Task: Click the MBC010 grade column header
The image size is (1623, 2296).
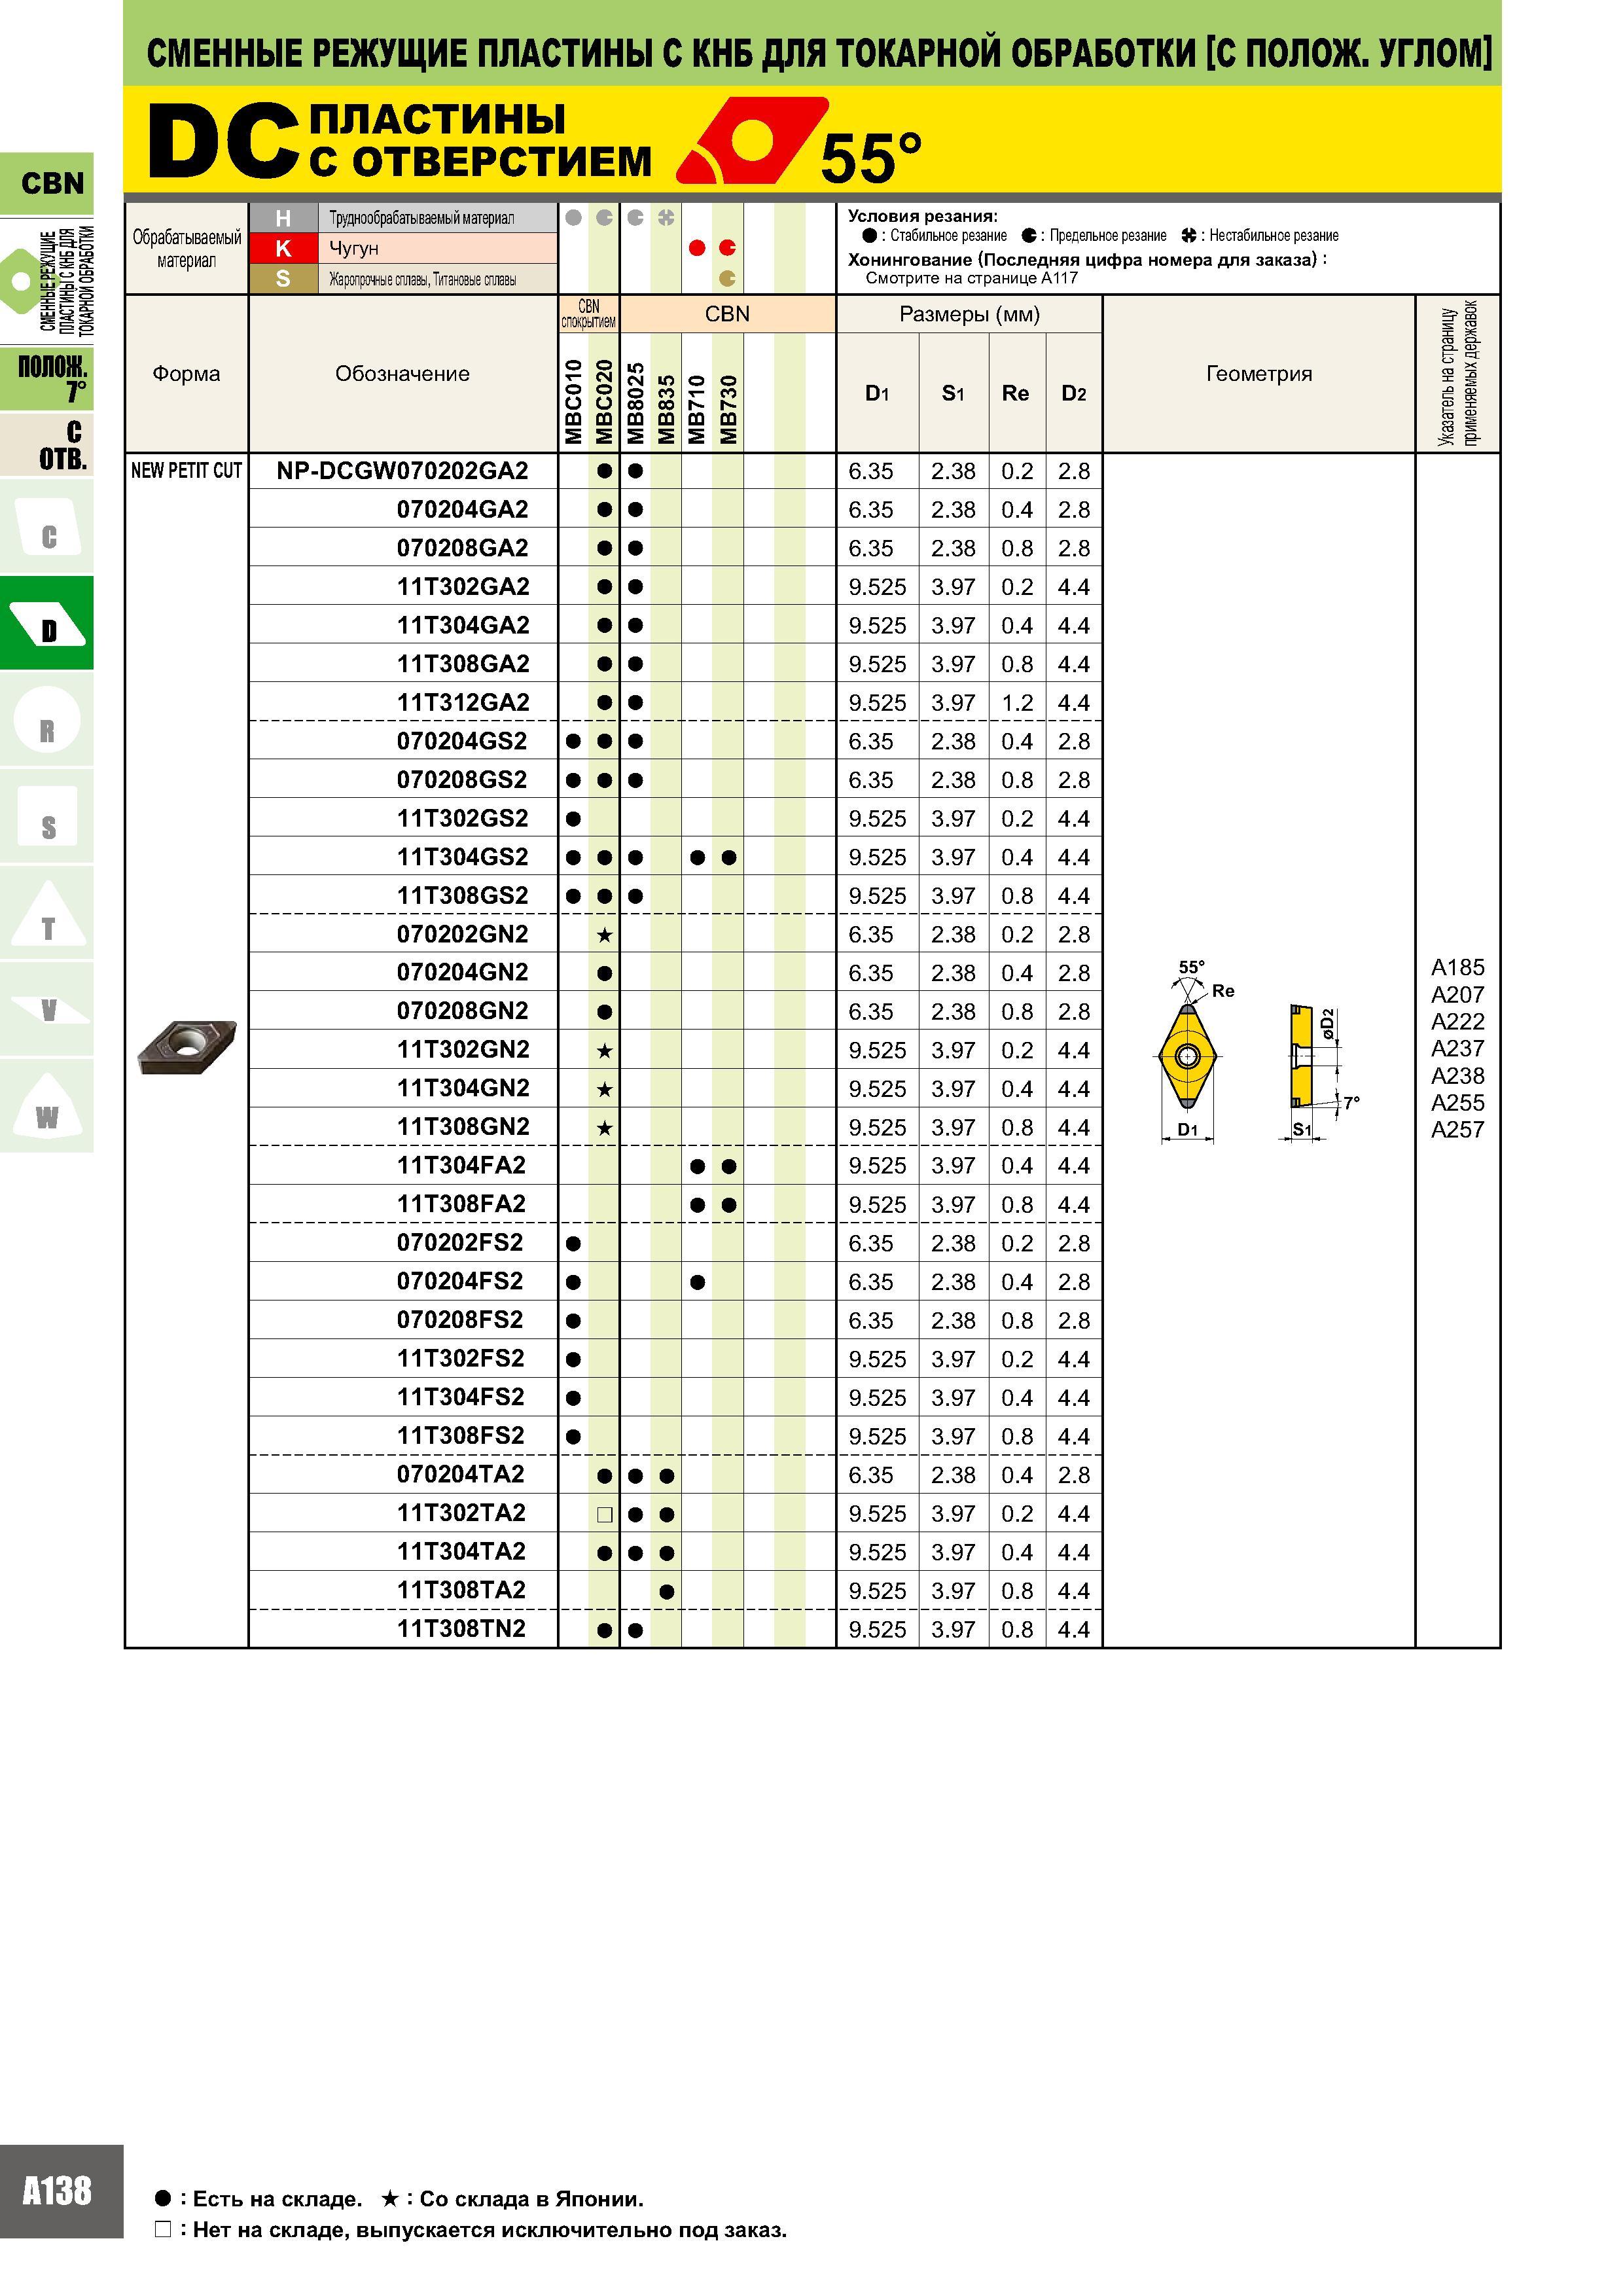Action: 573,401
